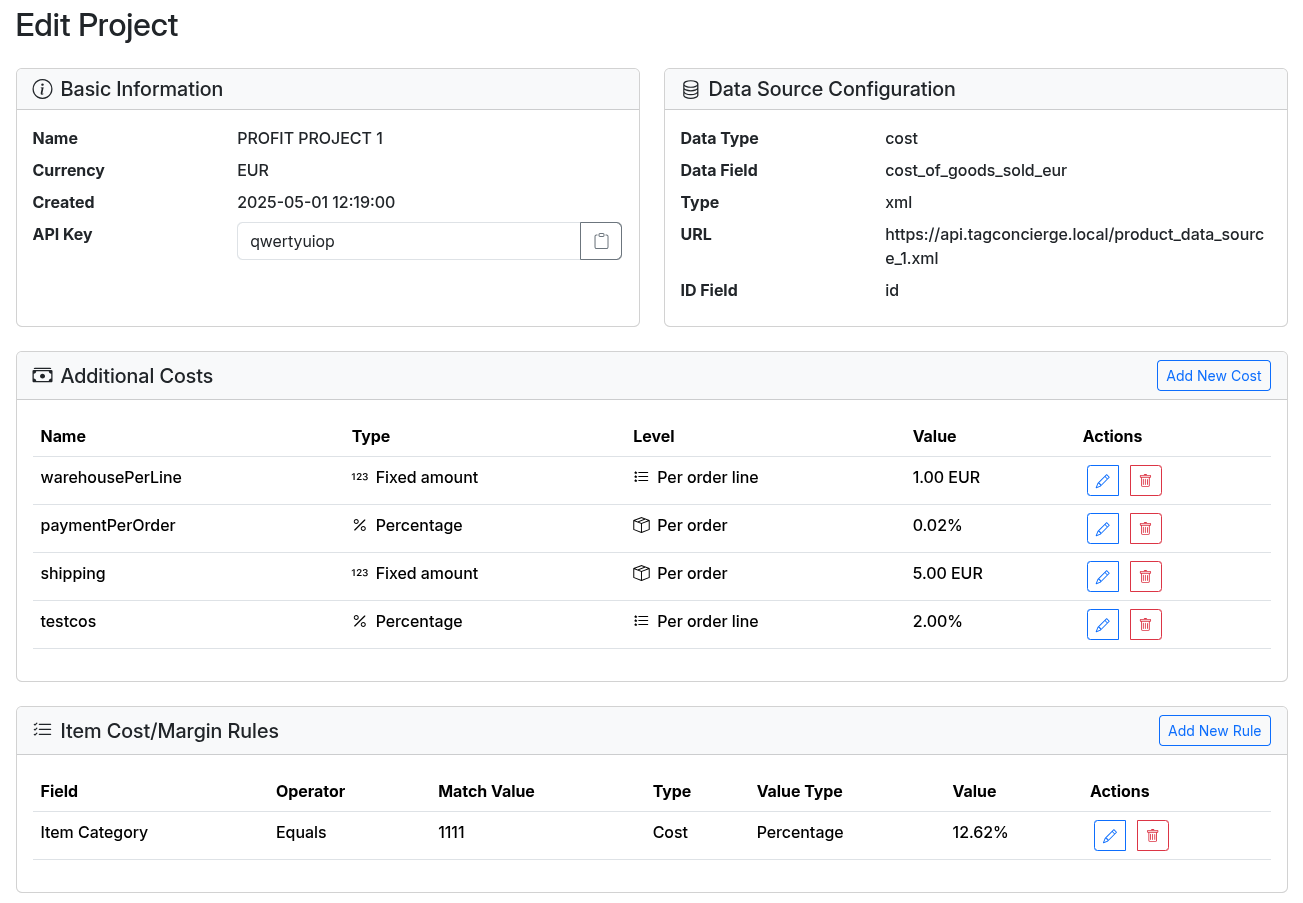Delete the warehousePerLine cost via trash icon

pos(1145,480)
